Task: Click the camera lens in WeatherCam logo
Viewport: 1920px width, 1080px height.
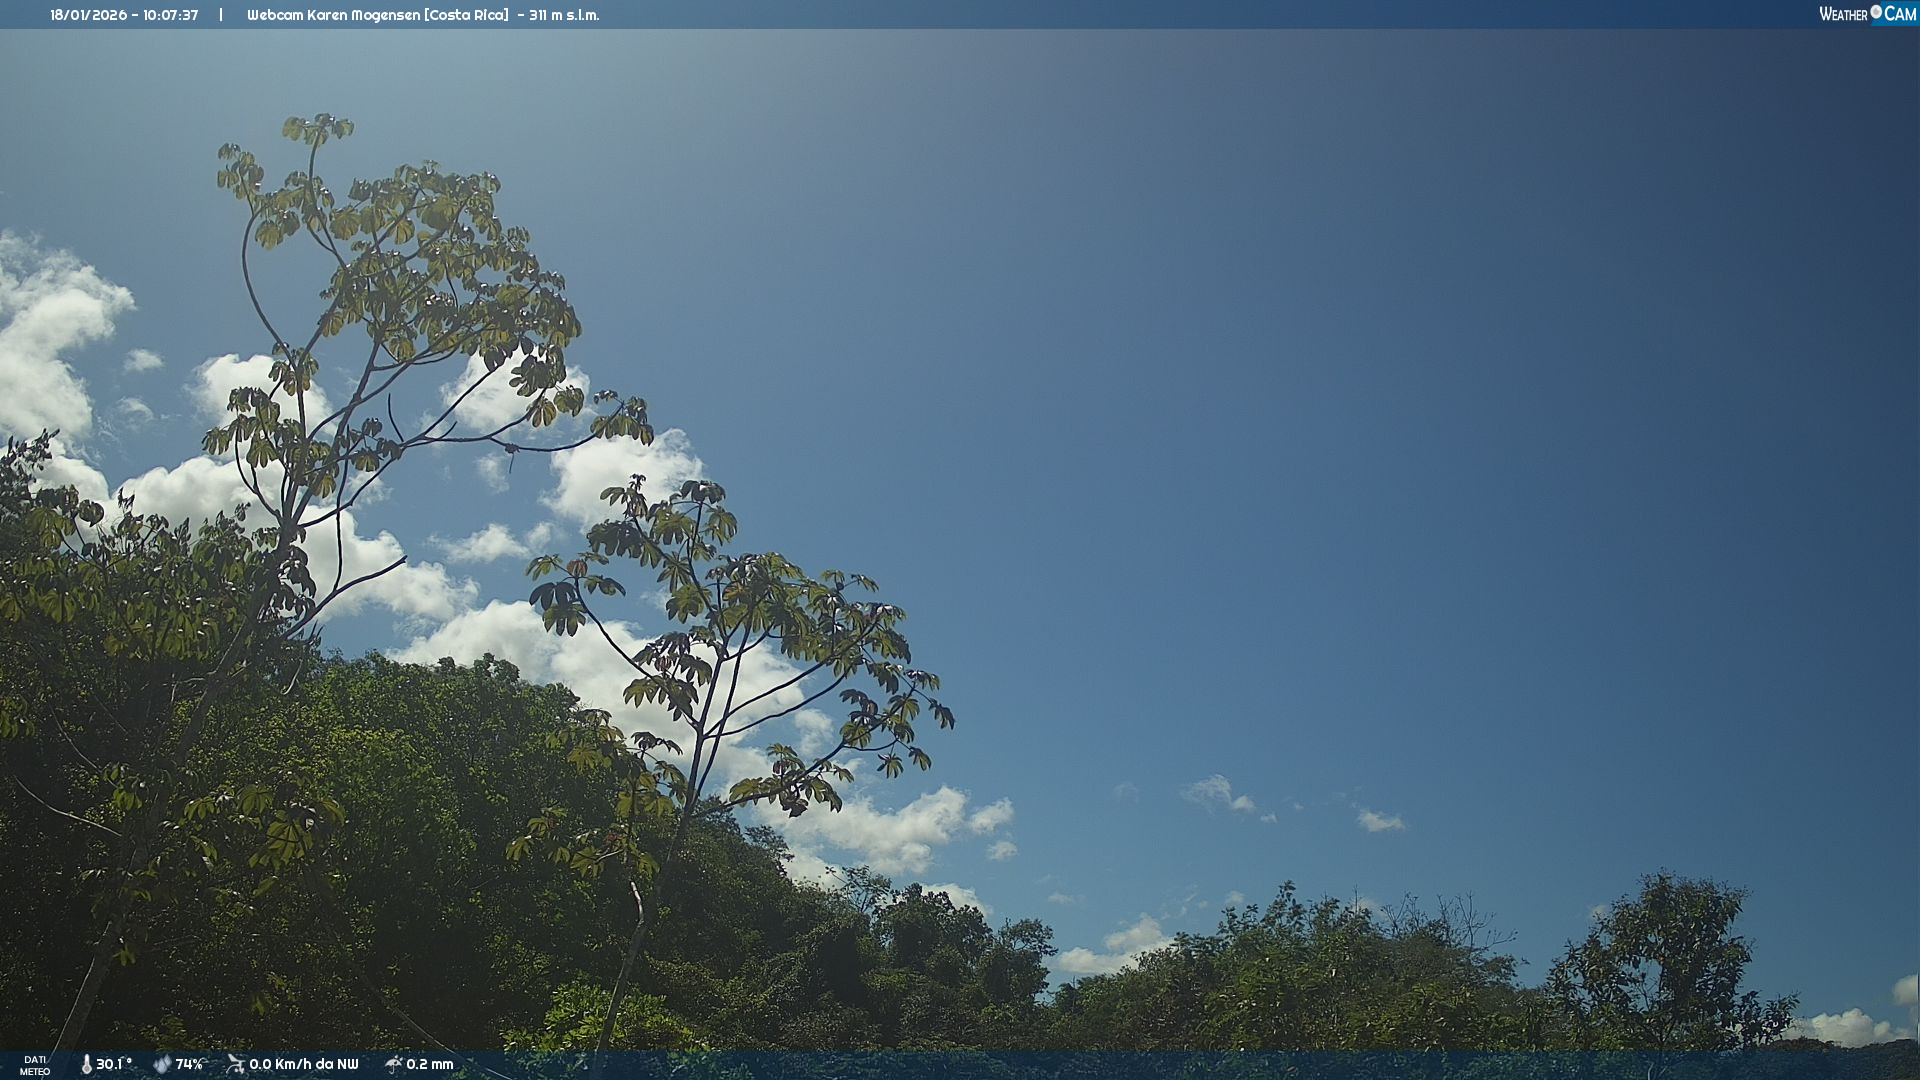Action: click(1876, 12)
